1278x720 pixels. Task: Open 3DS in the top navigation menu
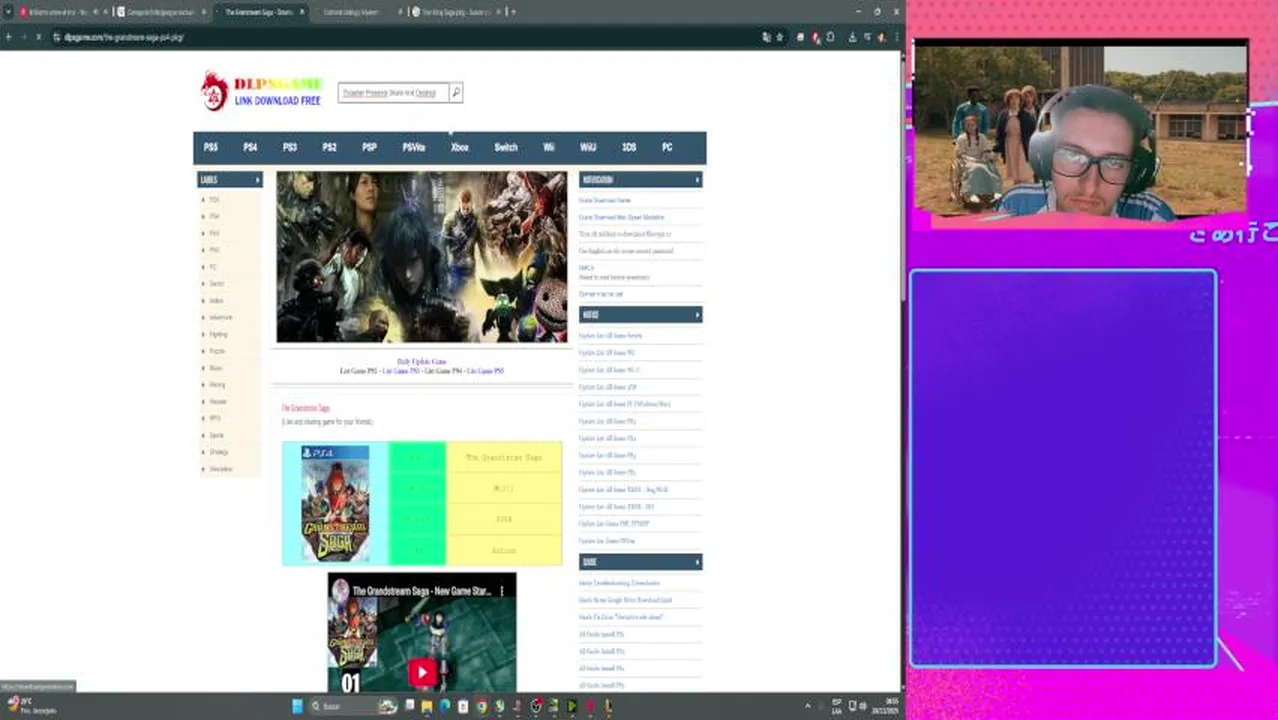click(x=629, y=147)
